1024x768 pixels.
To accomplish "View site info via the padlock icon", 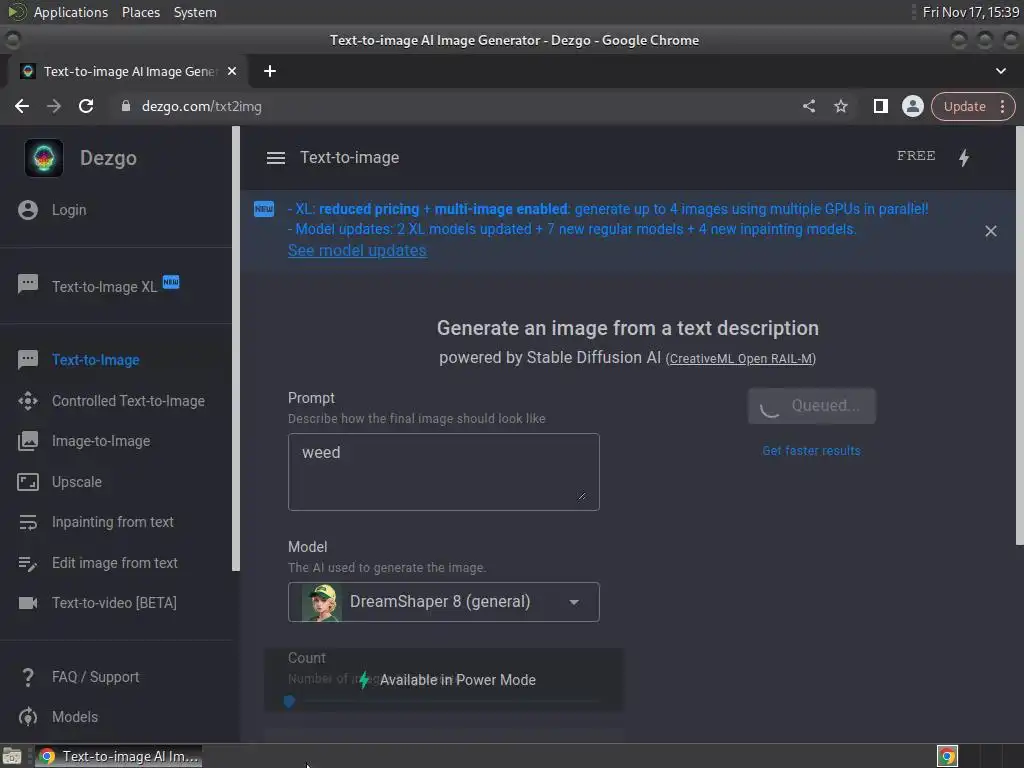I will point(126,106).
